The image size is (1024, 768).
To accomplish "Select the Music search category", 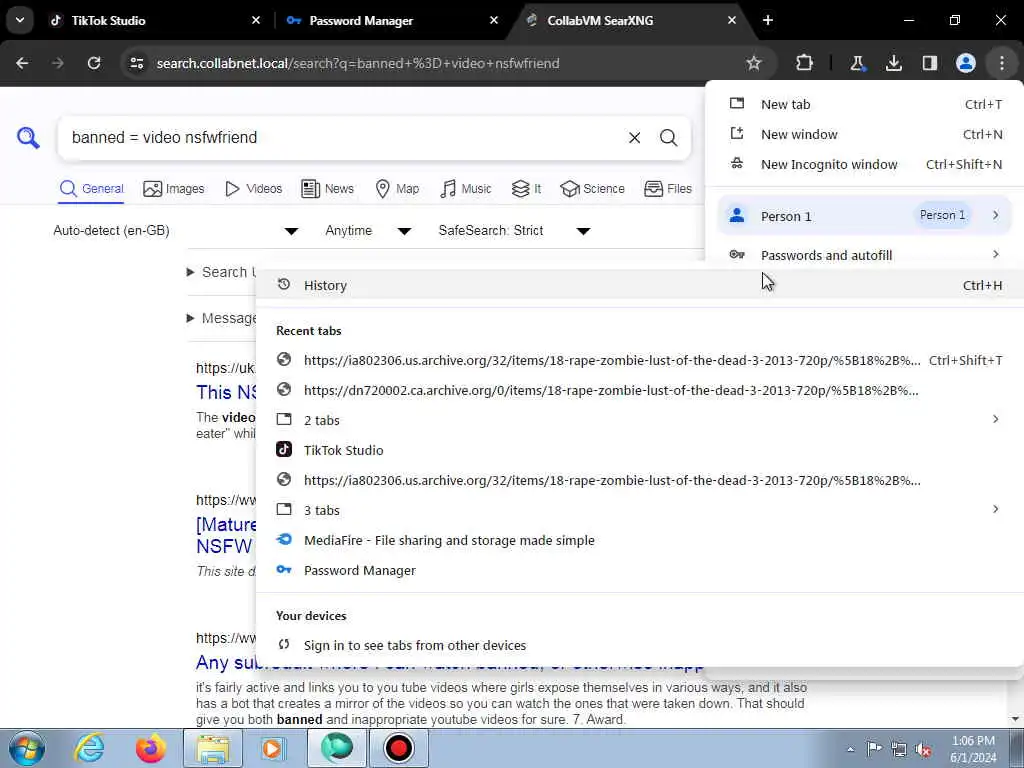I will 466,189.
